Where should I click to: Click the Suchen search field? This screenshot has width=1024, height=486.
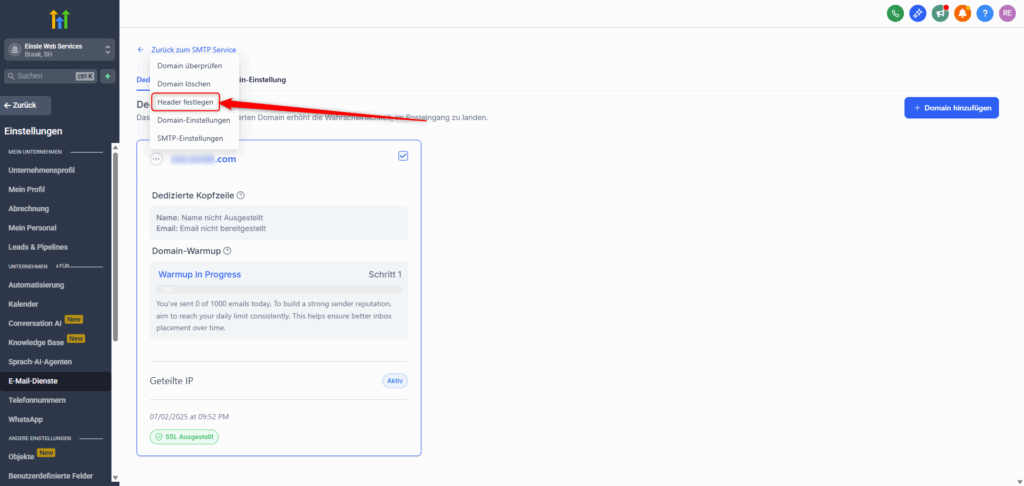pos(50,76)
